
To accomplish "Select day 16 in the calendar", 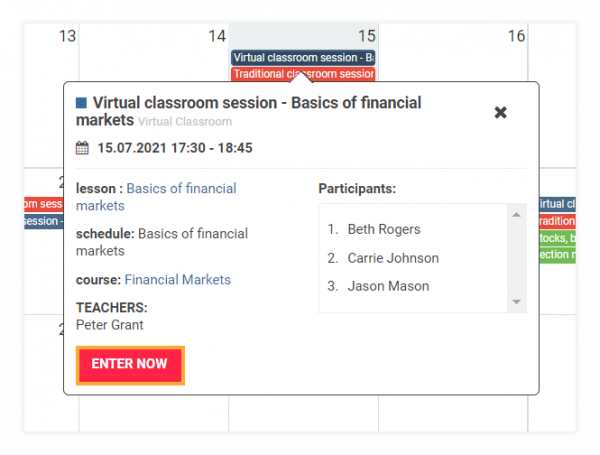I will [x=516, y=36].
